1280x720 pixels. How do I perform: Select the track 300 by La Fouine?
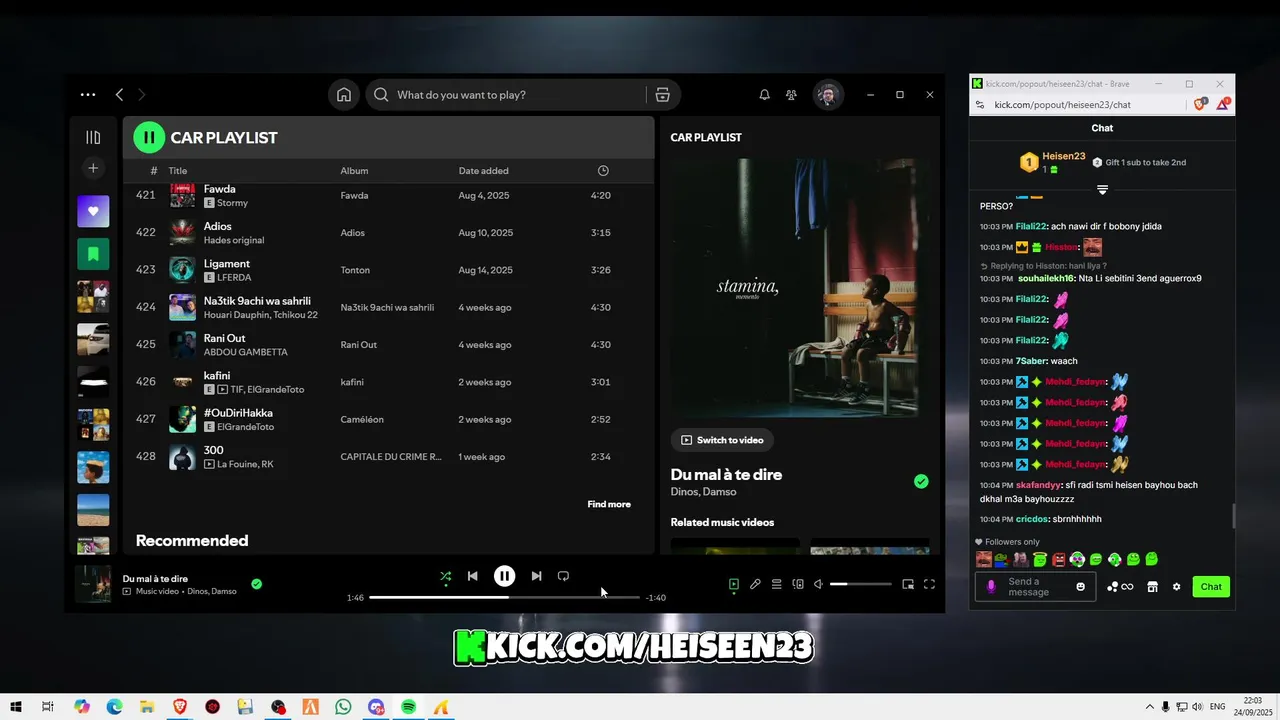[388, 457]
